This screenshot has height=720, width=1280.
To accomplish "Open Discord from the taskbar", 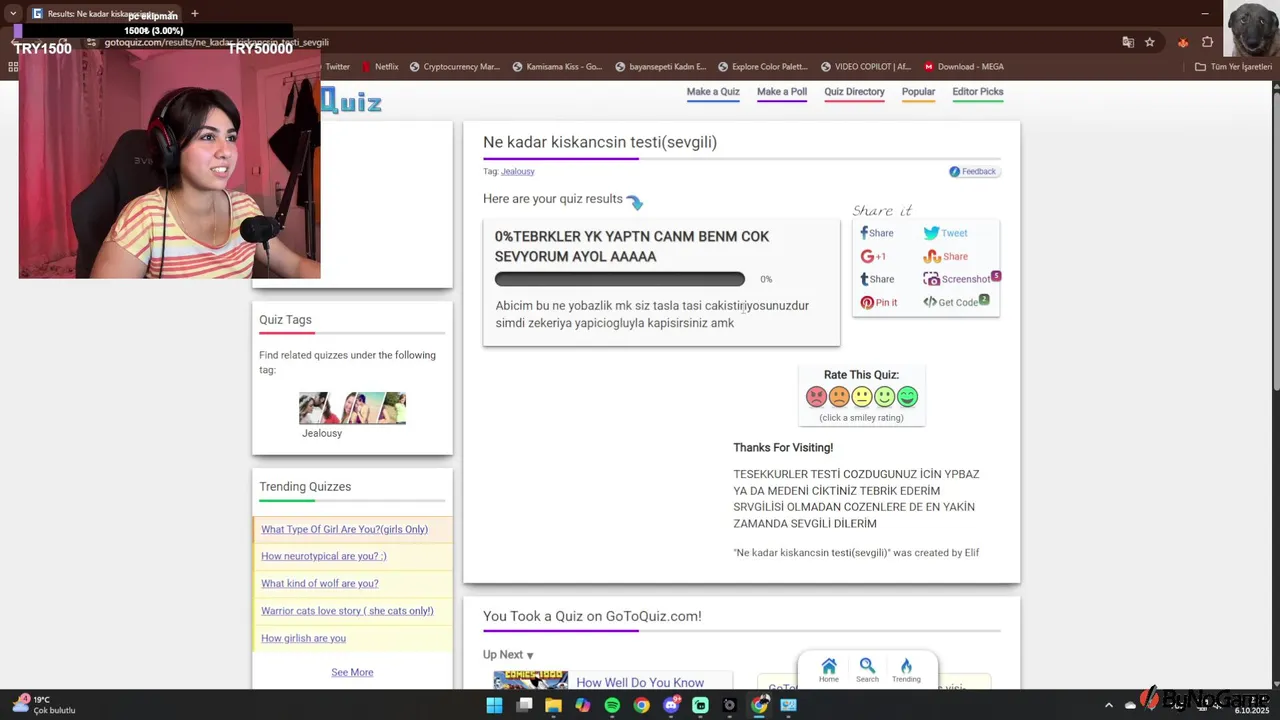I will click(x=671, y=705).
